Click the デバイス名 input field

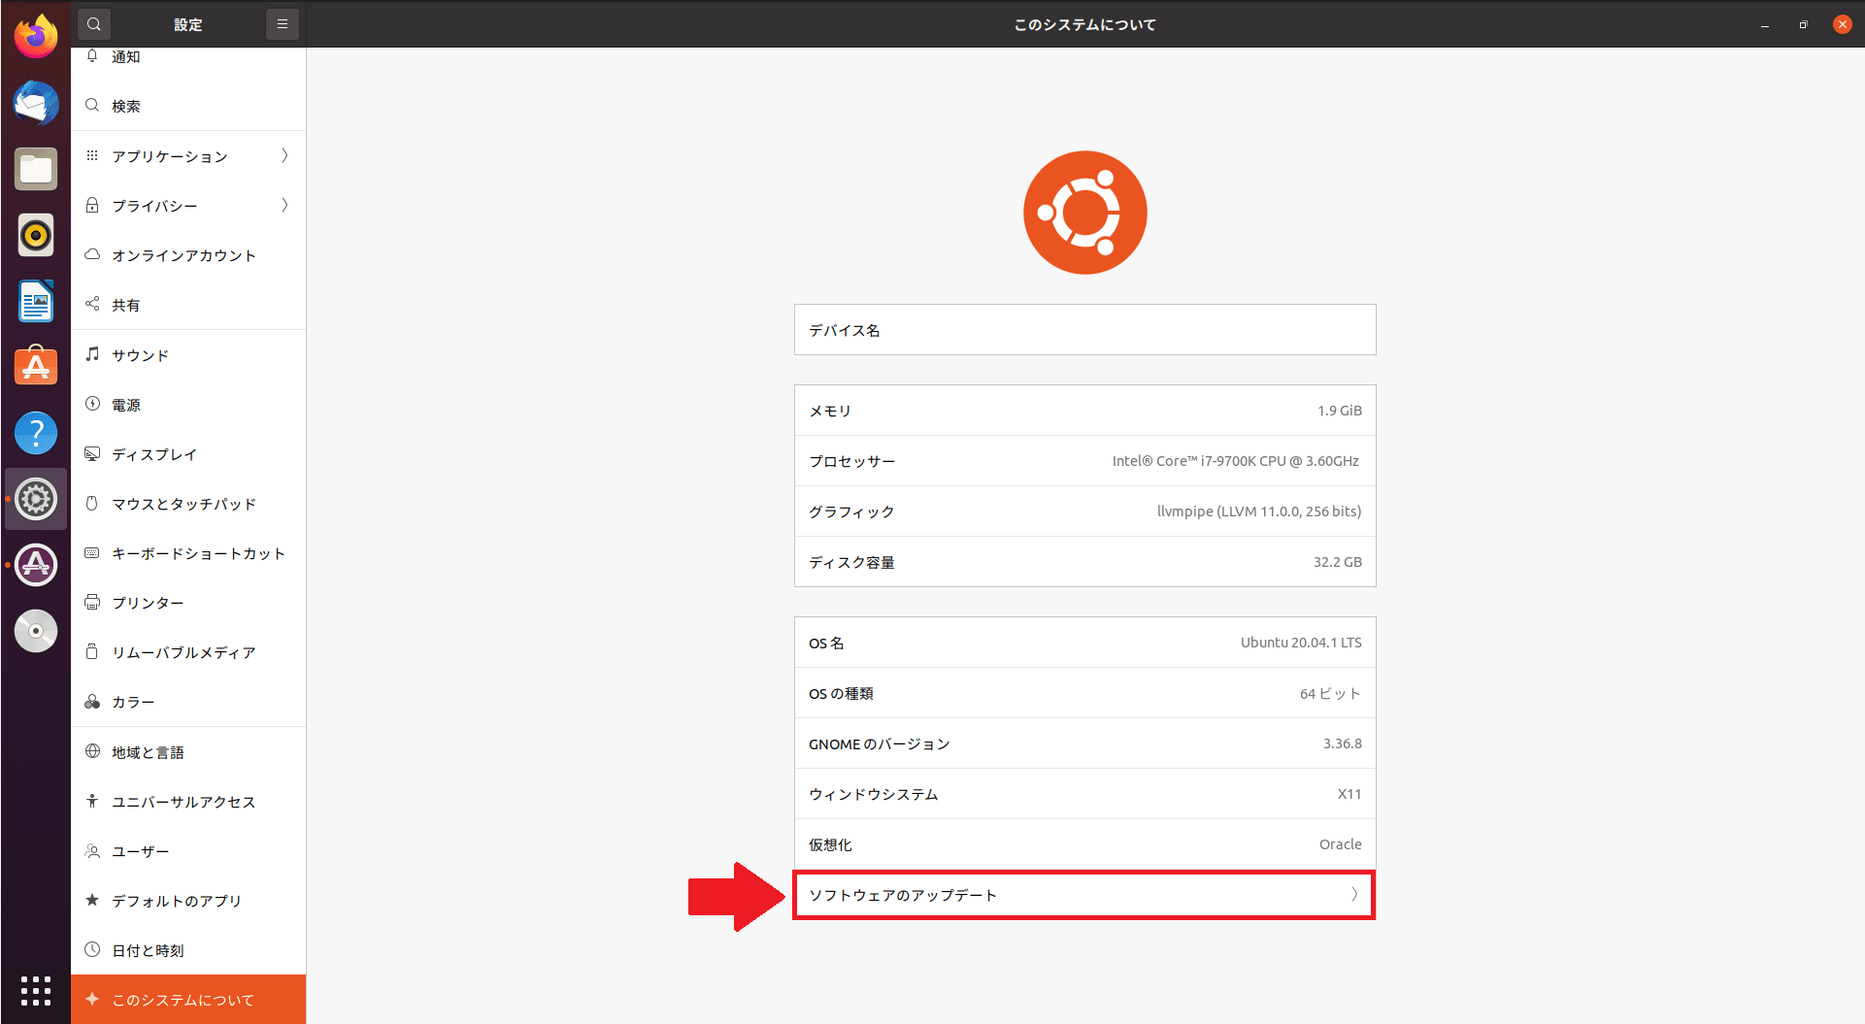tap(1085, 329)
